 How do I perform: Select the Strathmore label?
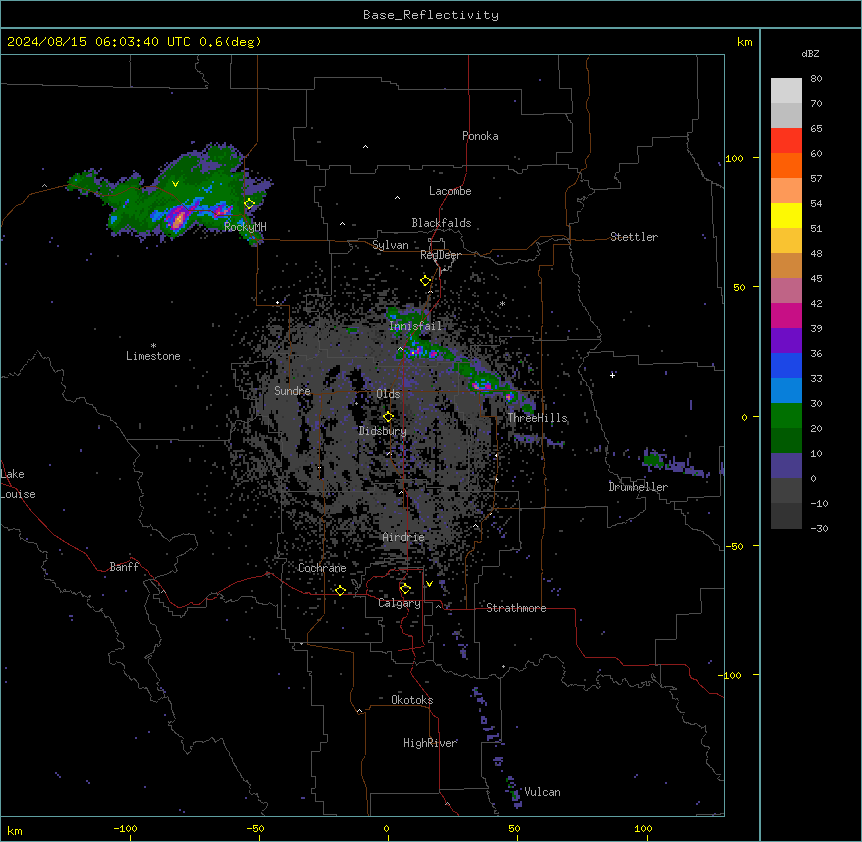click(x=516, y=608)
